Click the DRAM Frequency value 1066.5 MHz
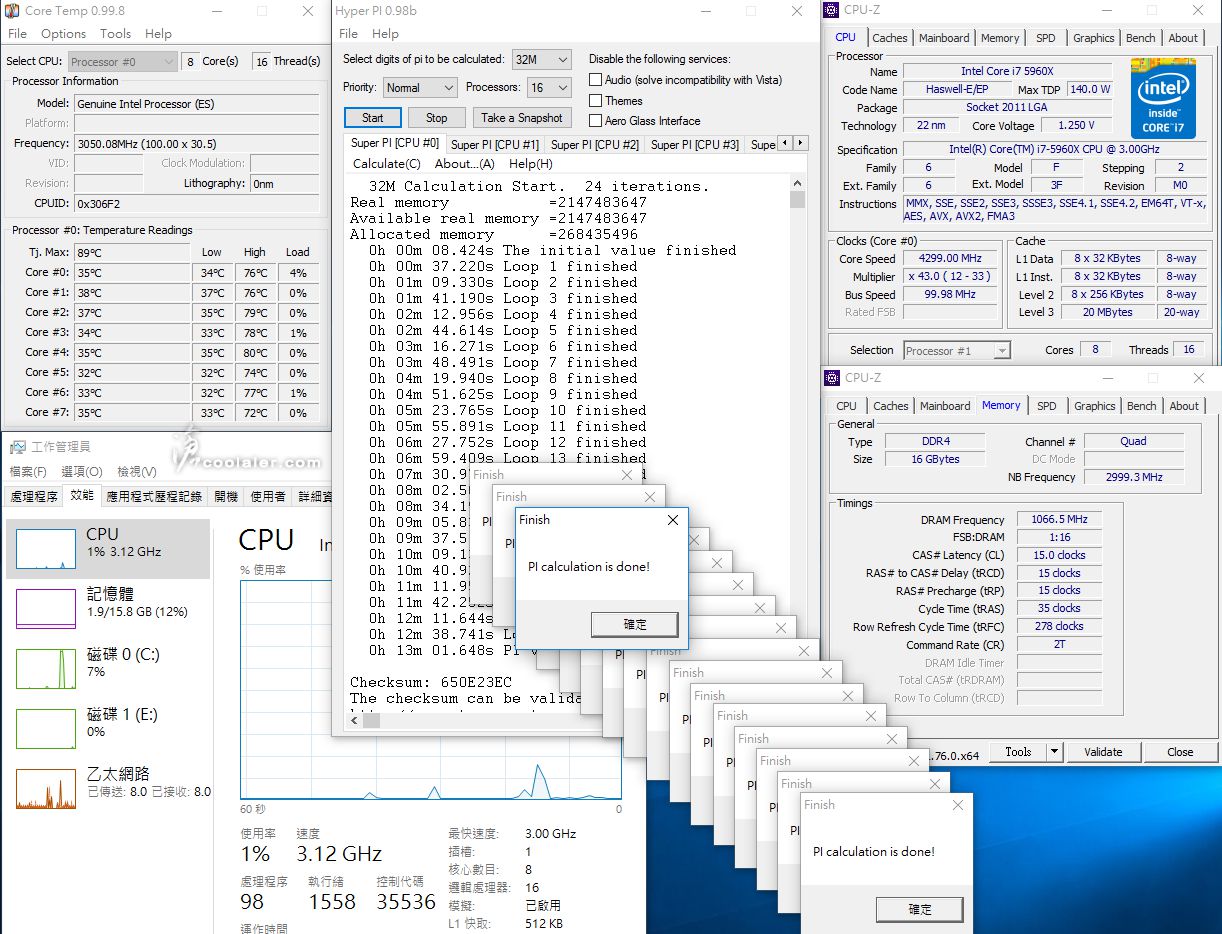 tap(1059, 520)
